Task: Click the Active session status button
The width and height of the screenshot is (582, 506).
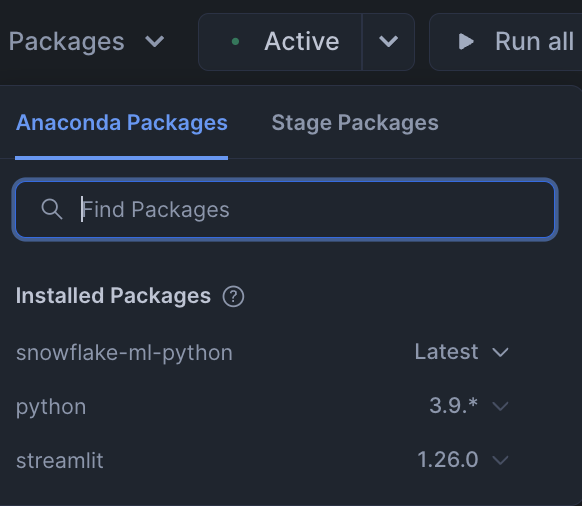Action: coord(280,42)
